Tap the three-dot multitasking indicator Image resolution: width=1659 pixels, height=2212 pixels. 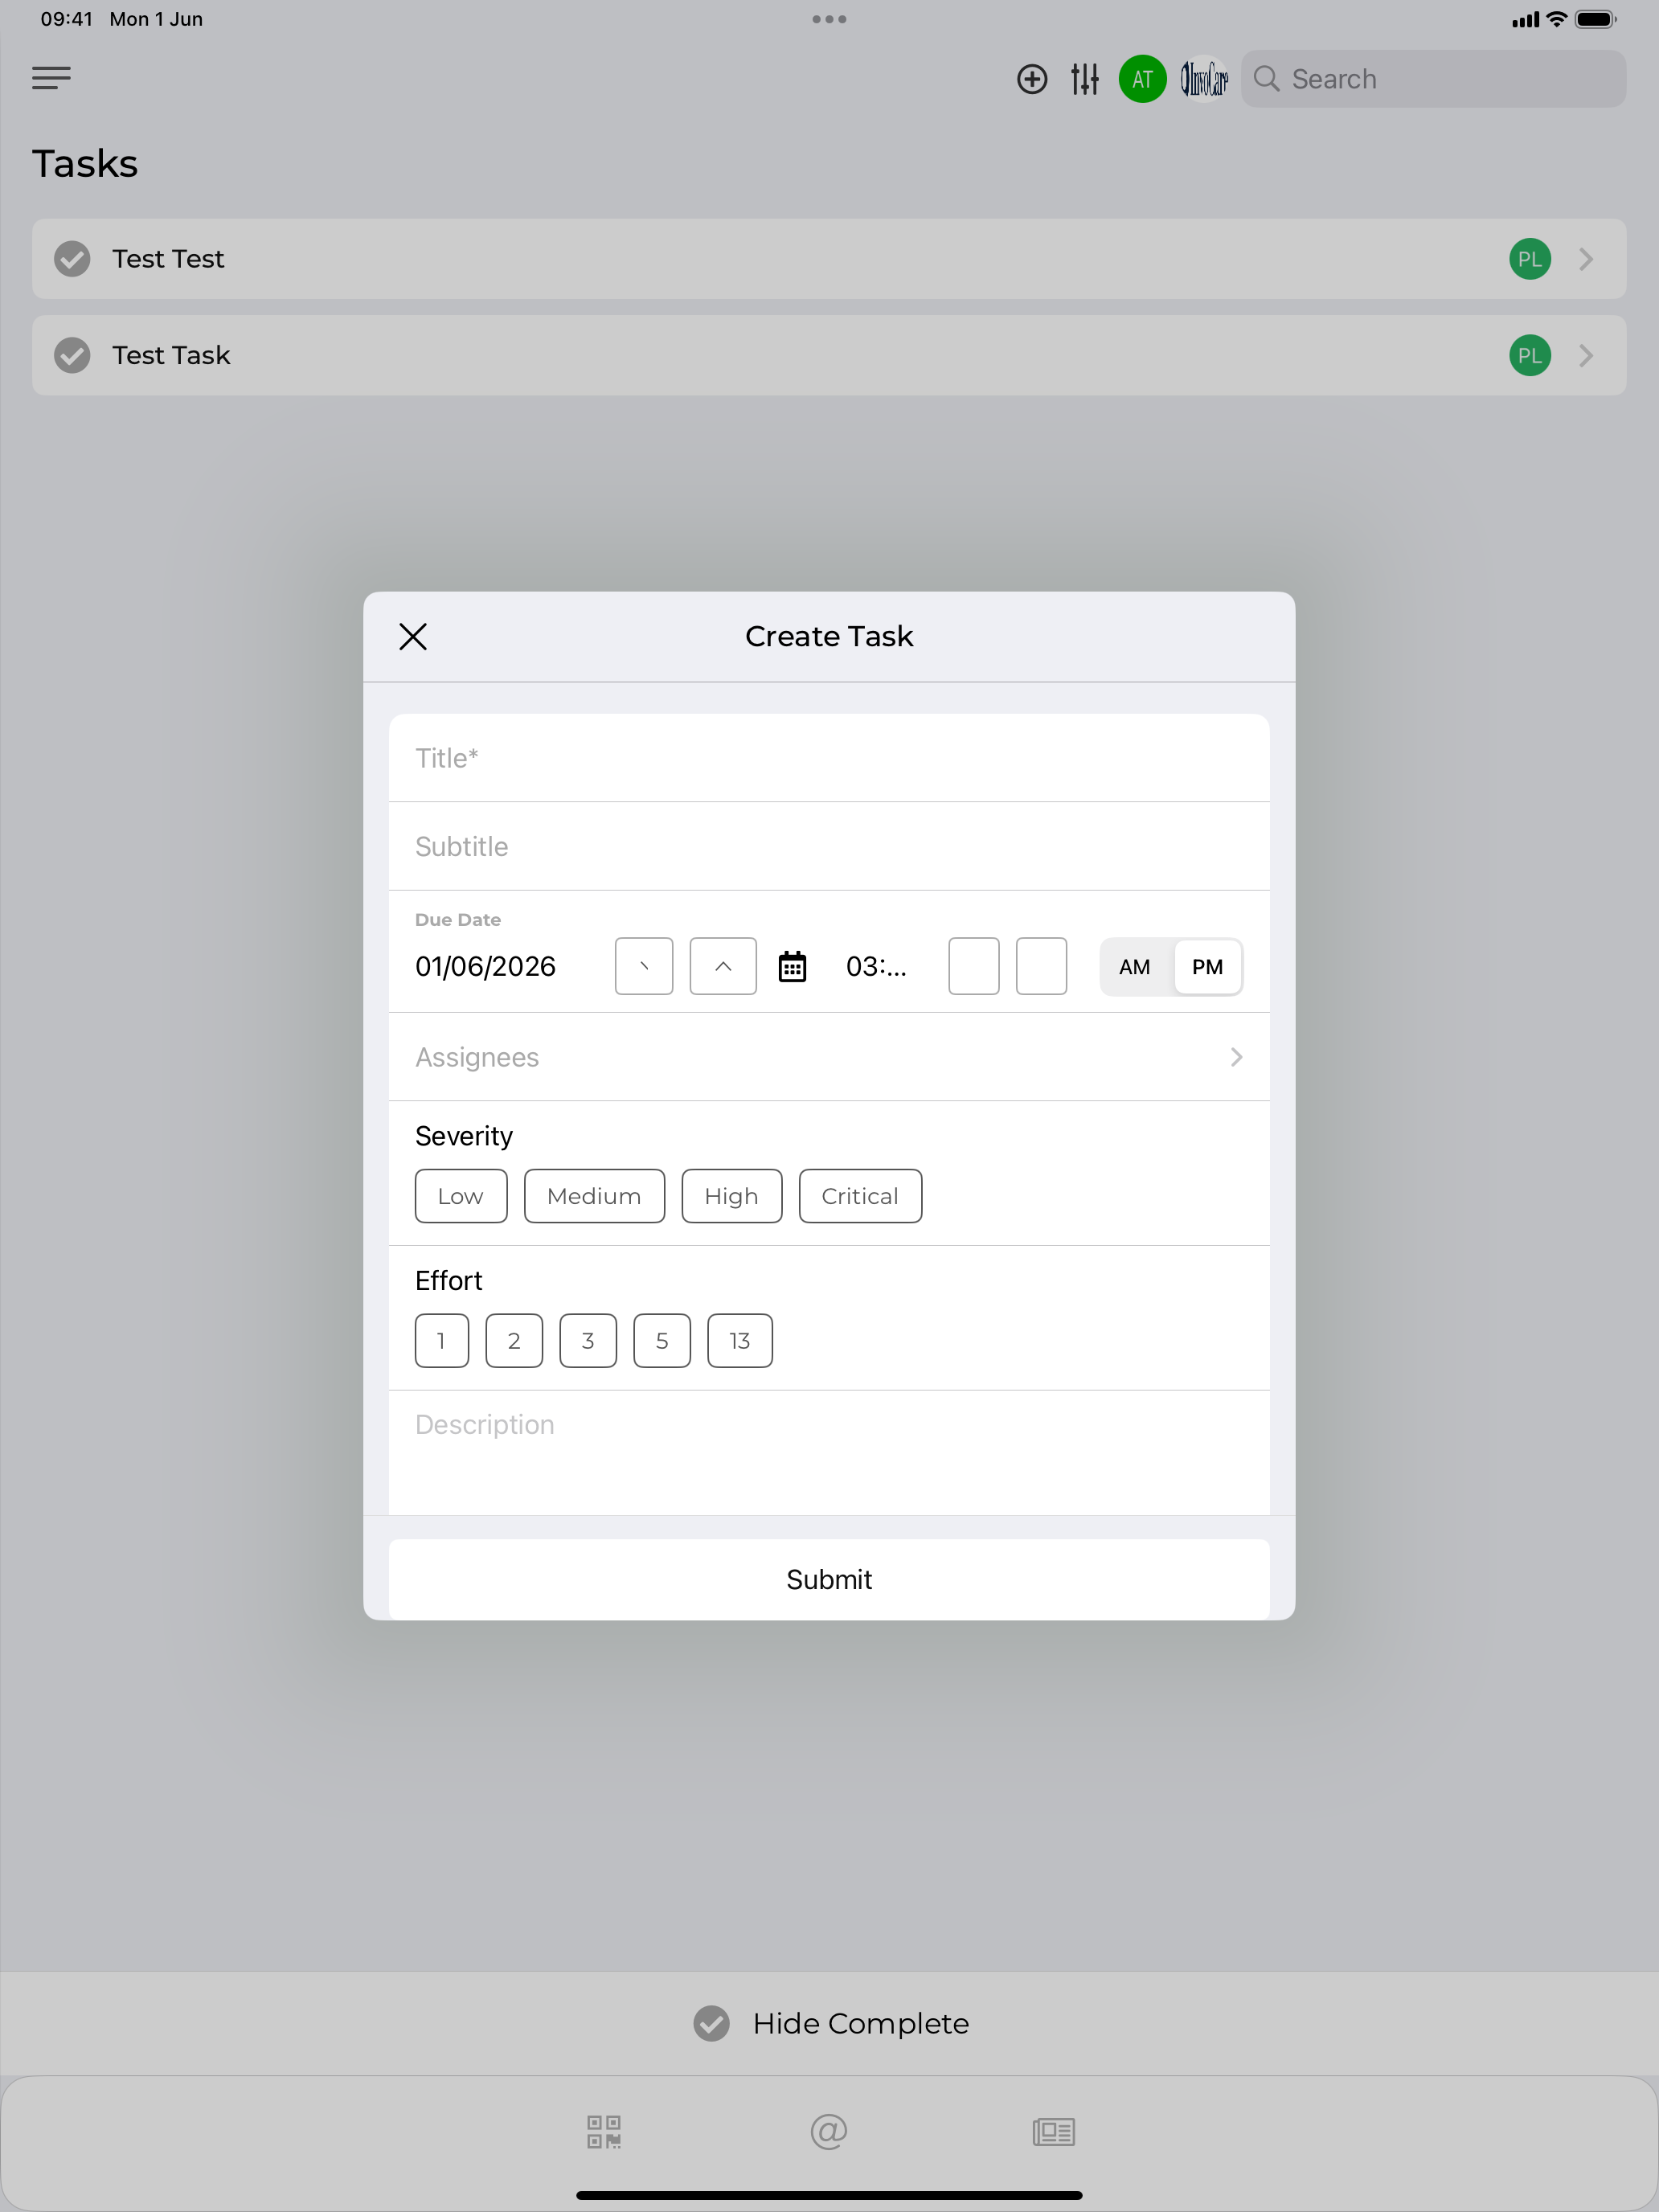point(829,19)
